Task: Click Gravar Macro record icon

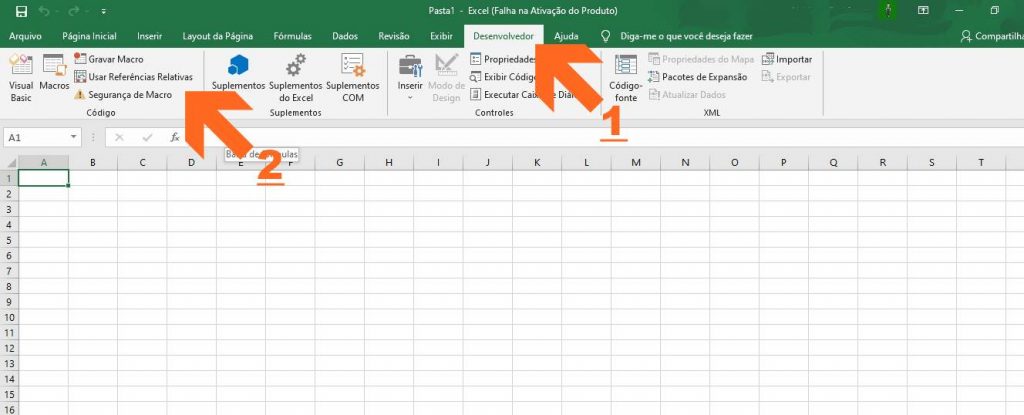Action: click(80, 59)
